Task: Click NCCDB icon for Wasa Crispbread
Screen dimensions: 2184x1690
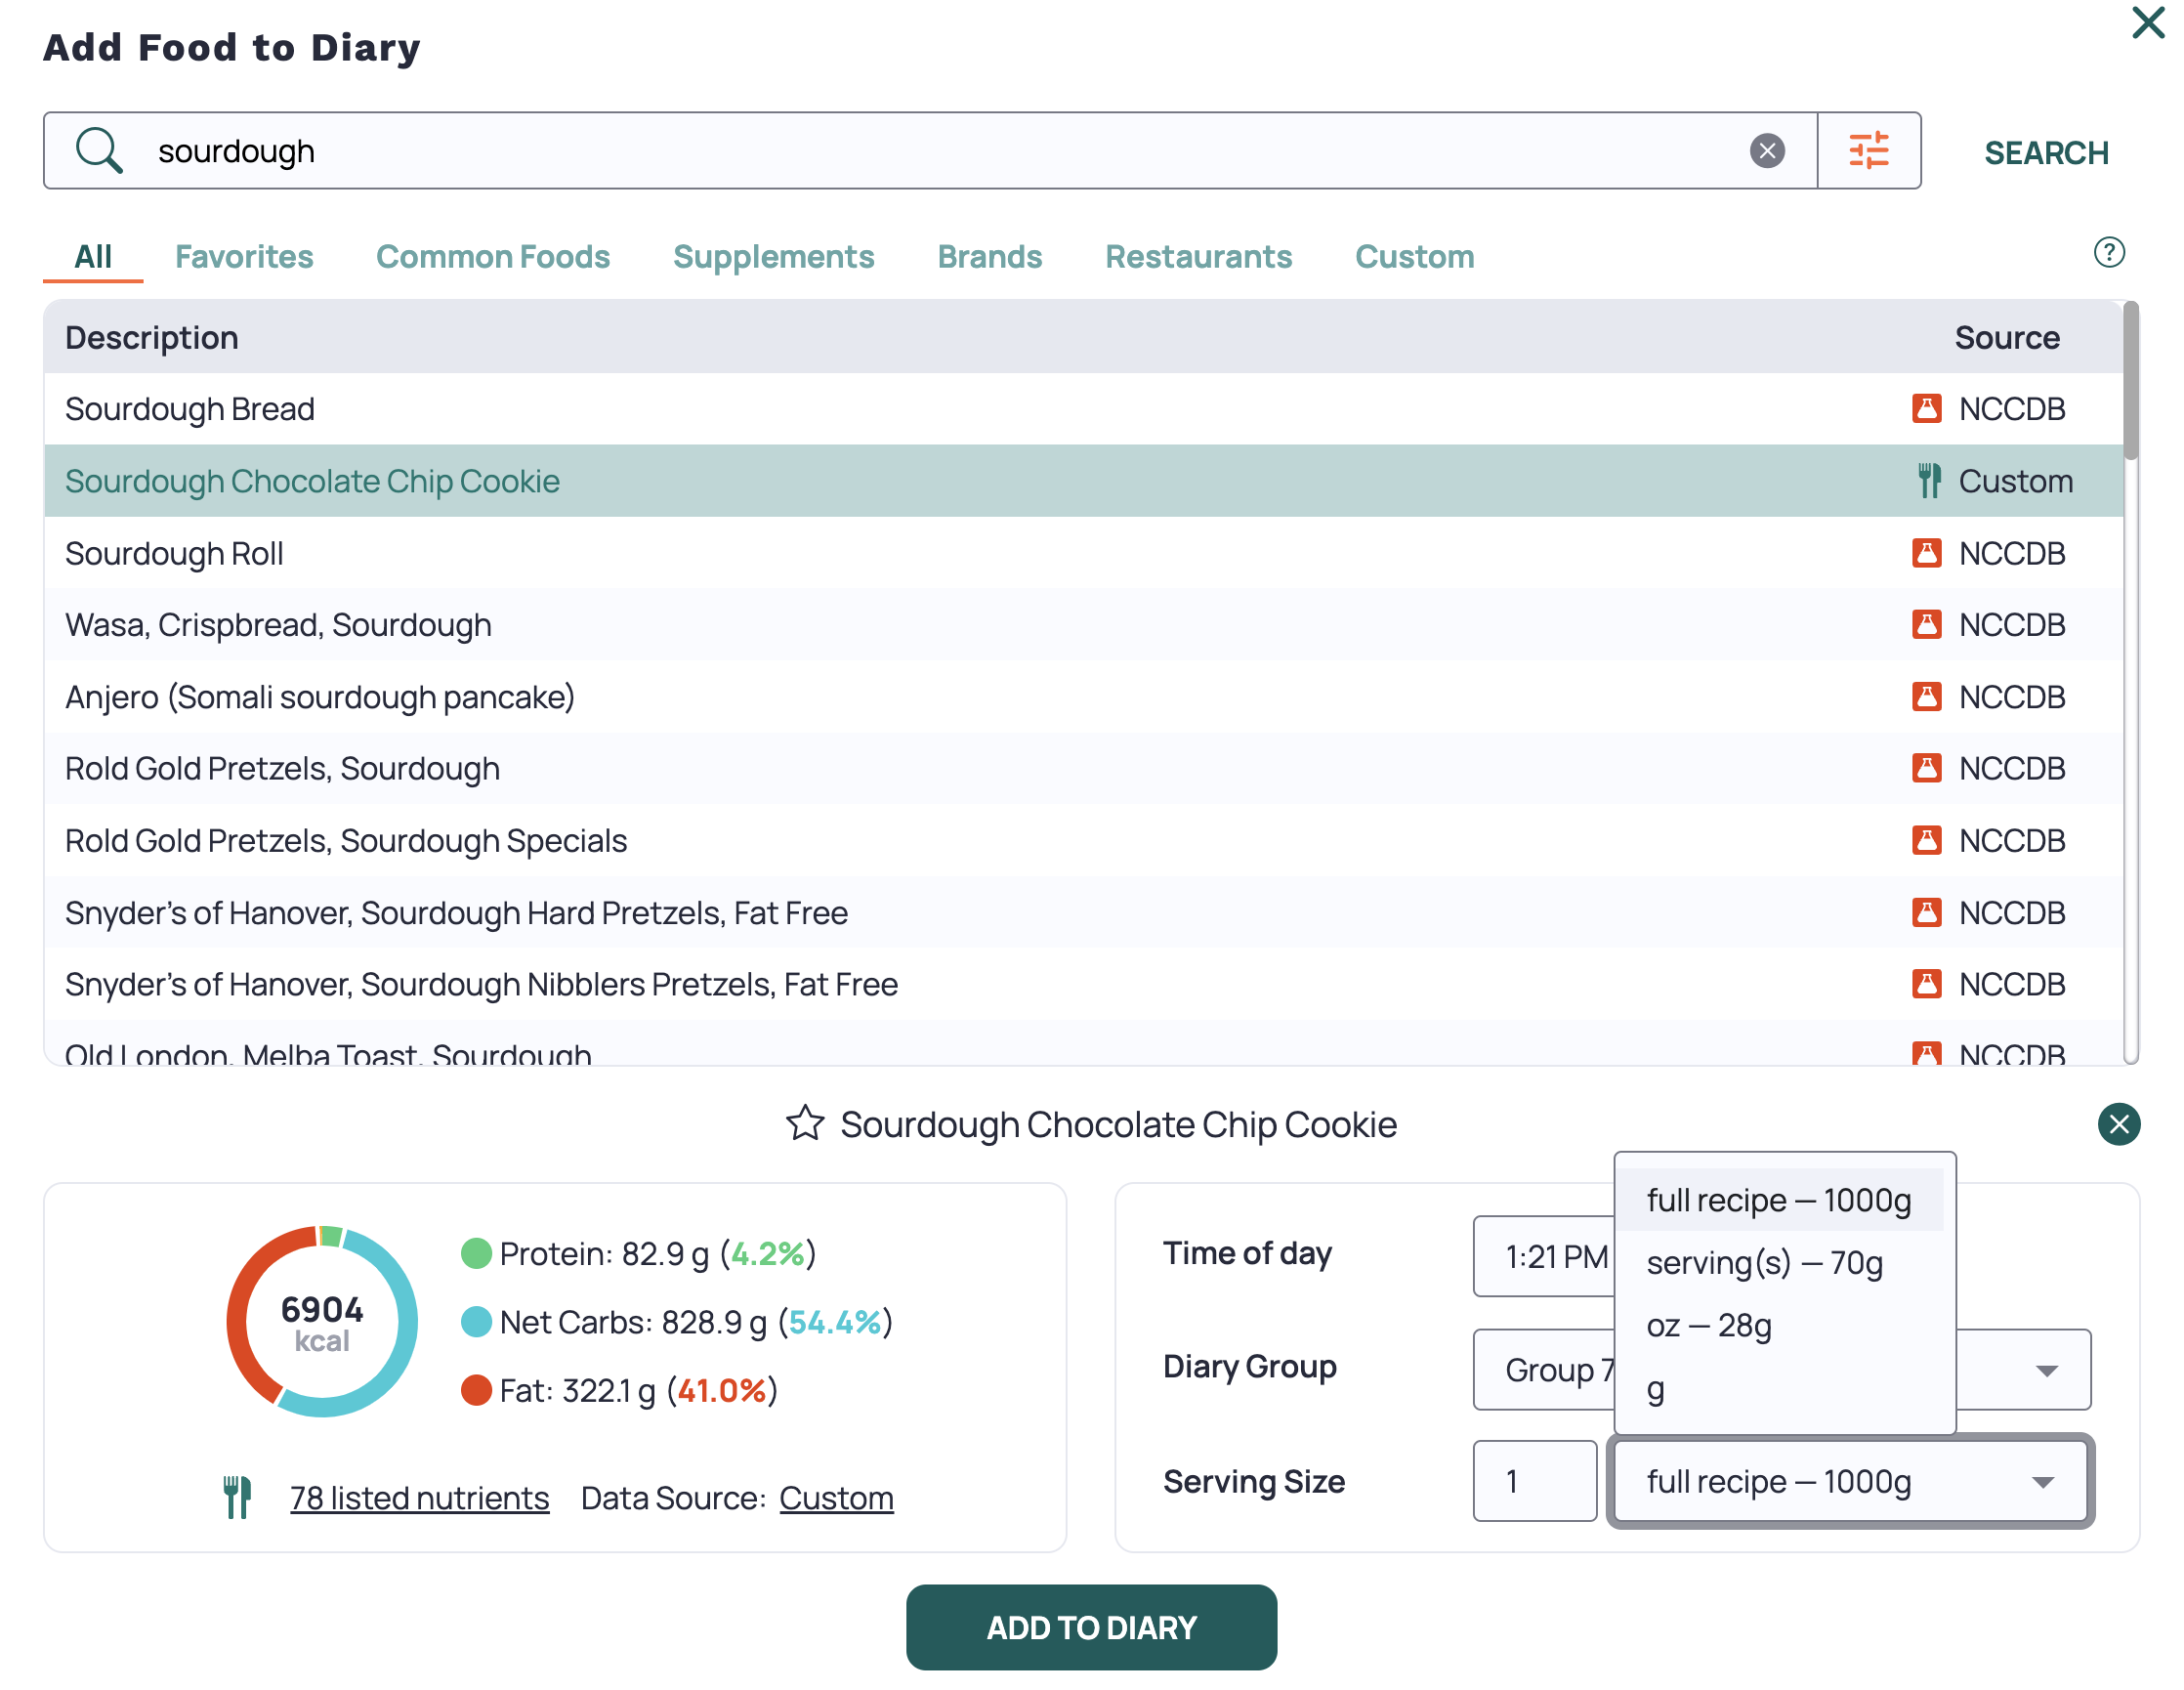Action: pos(1926,625)
